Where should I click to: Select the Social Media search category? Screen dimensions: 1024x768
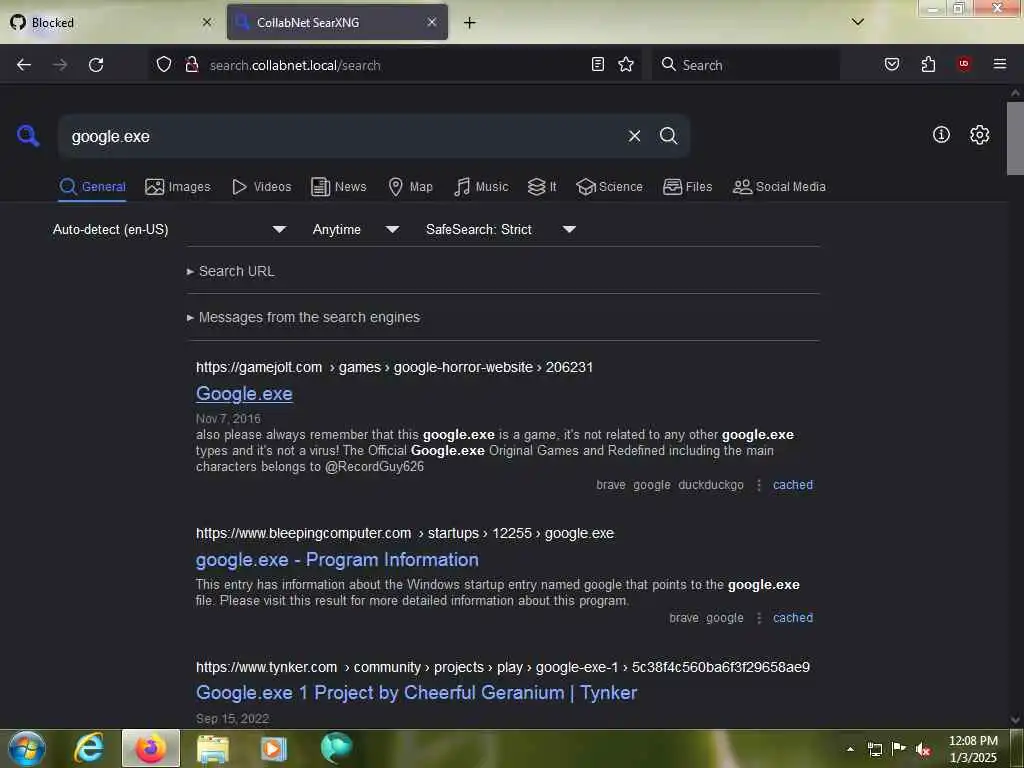coord(779,187)
